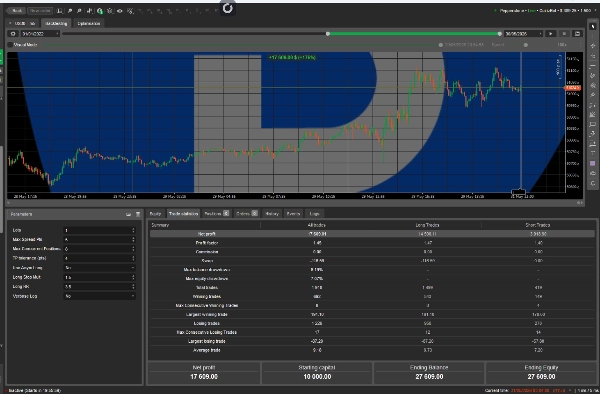Click the Back button in toolbar
This screenshot has height=394, width=600.
15,11
